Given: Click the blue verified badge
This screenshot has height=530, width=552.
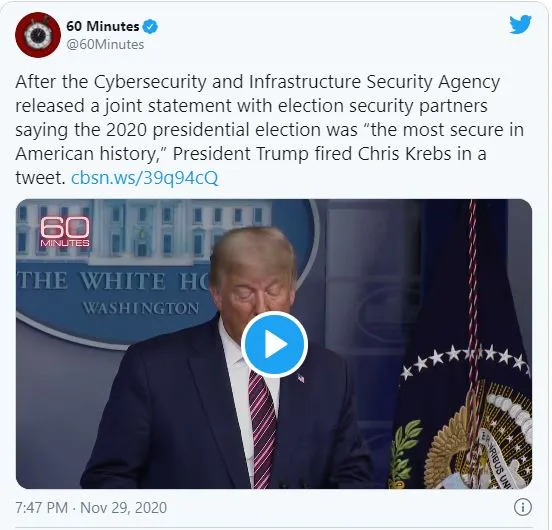Looking at the screenshot, I should (x=150, y=27).
